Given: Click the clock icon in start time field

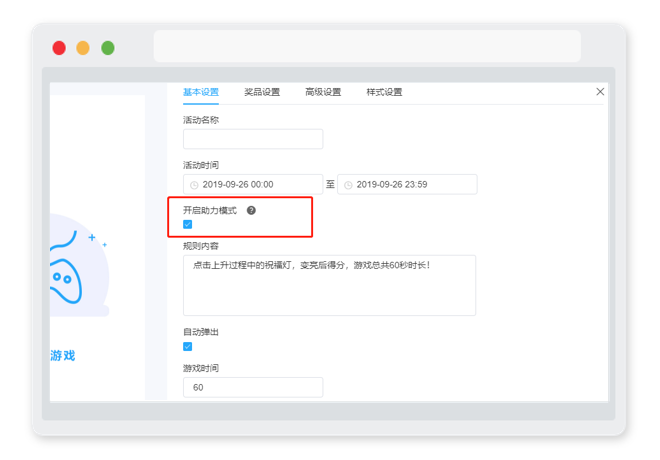Looking at the screenshot, I should coord(194,185).
